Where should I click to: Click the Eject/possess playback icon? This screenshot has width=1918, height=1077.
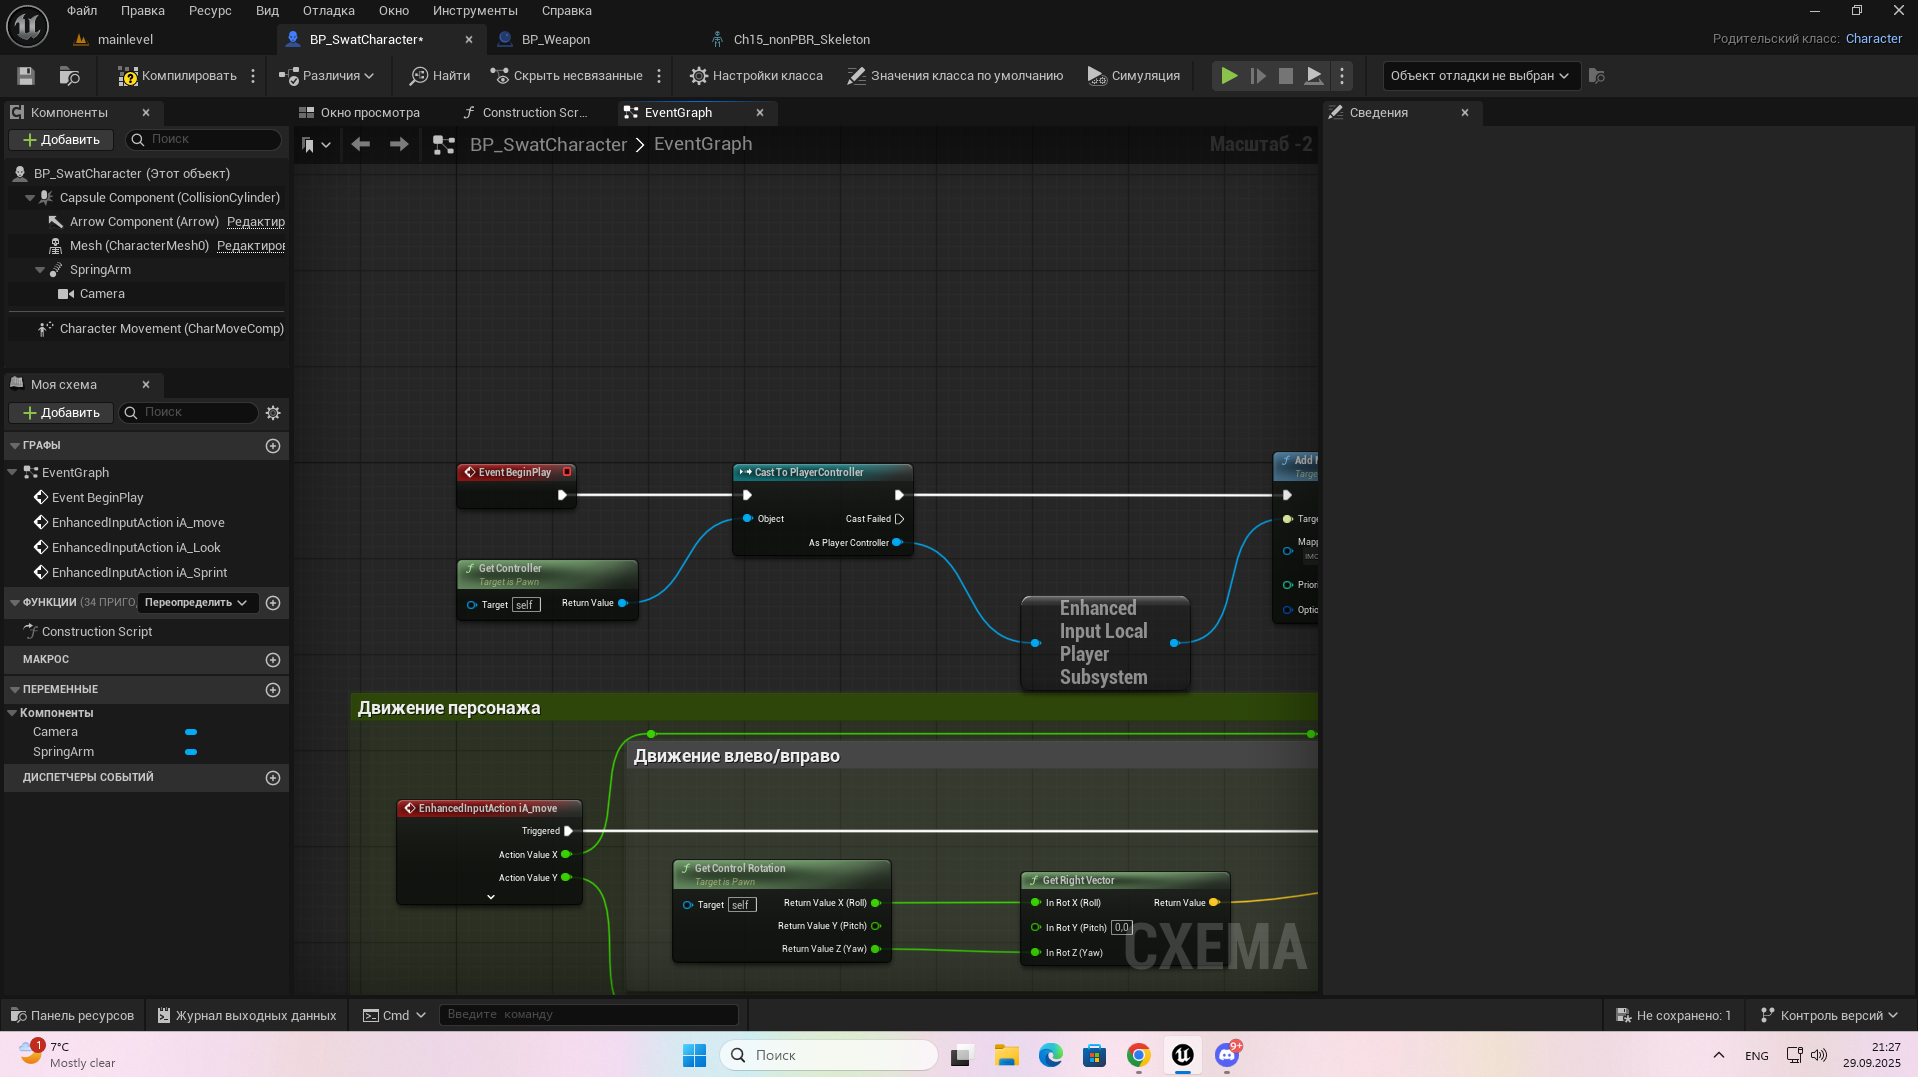pos(1314,76)
